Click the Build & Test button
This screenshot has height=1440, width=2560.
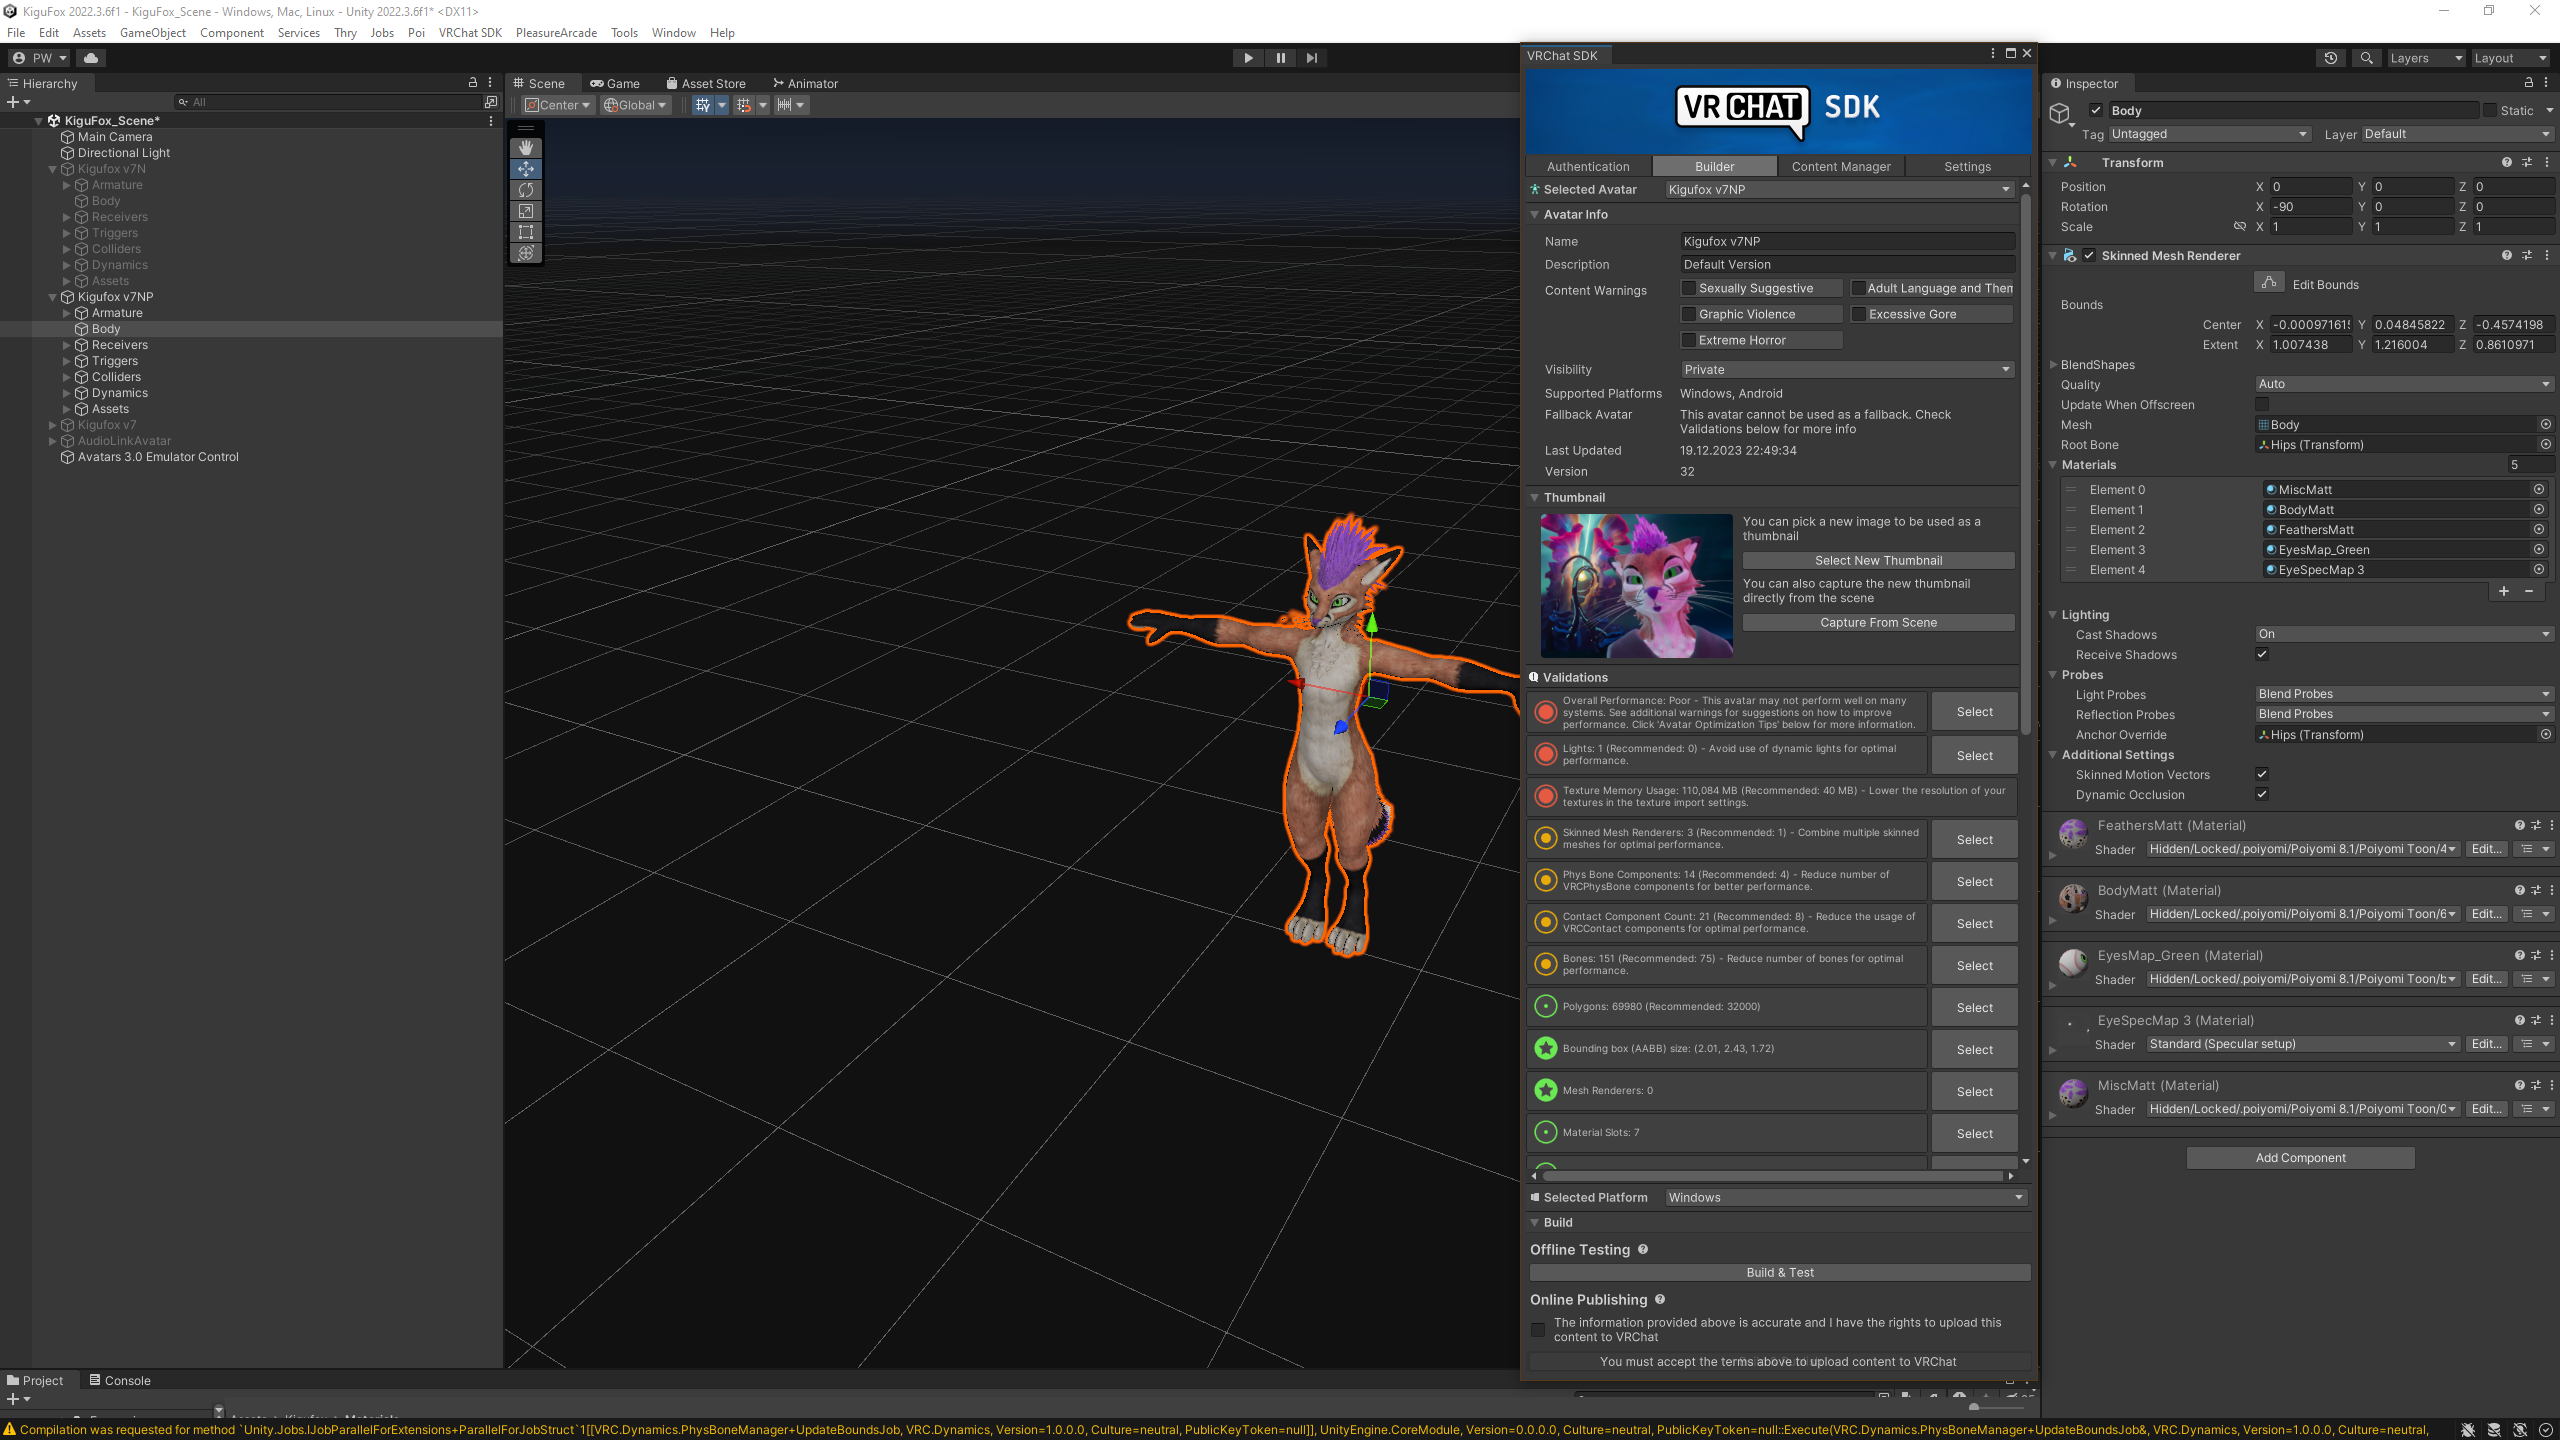1779,1272
